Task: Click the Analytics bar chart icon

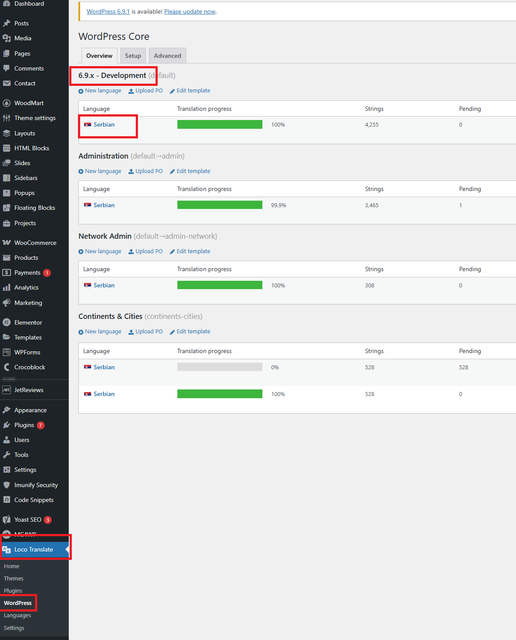Action: [x=7, y=288]
